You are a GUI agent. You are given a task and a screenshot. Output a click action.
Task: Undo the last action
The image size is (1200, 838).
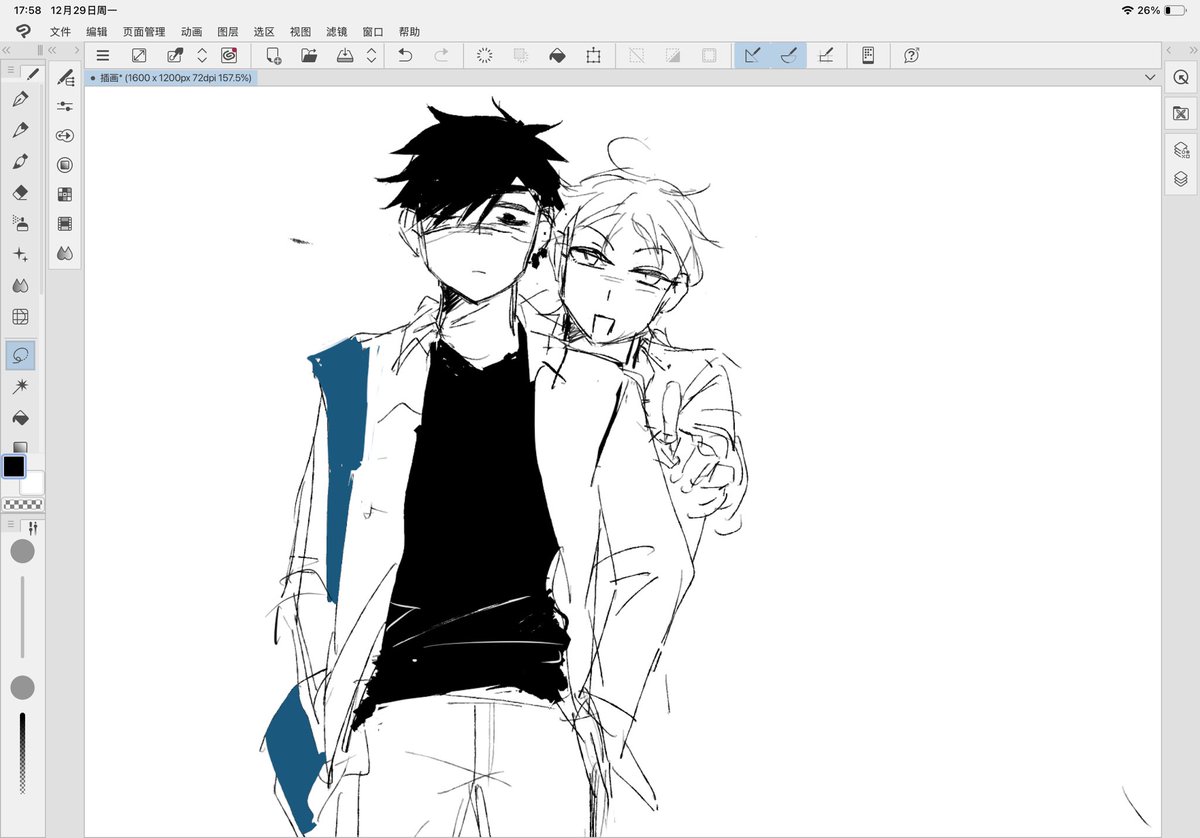pyautogui.click(x=405, y=56)
